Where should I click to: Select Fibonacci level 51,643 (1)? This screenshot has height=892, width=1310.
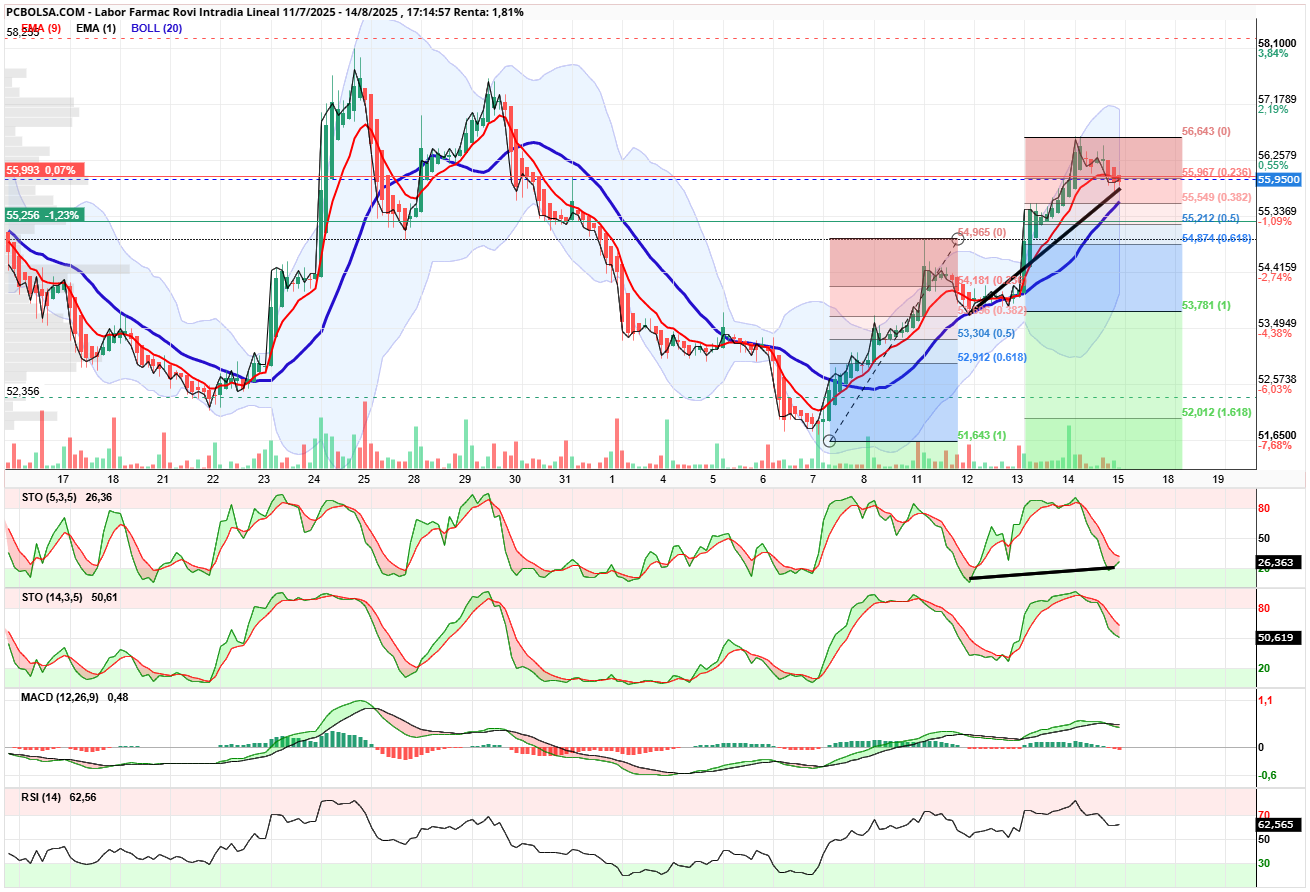point(982,435)
